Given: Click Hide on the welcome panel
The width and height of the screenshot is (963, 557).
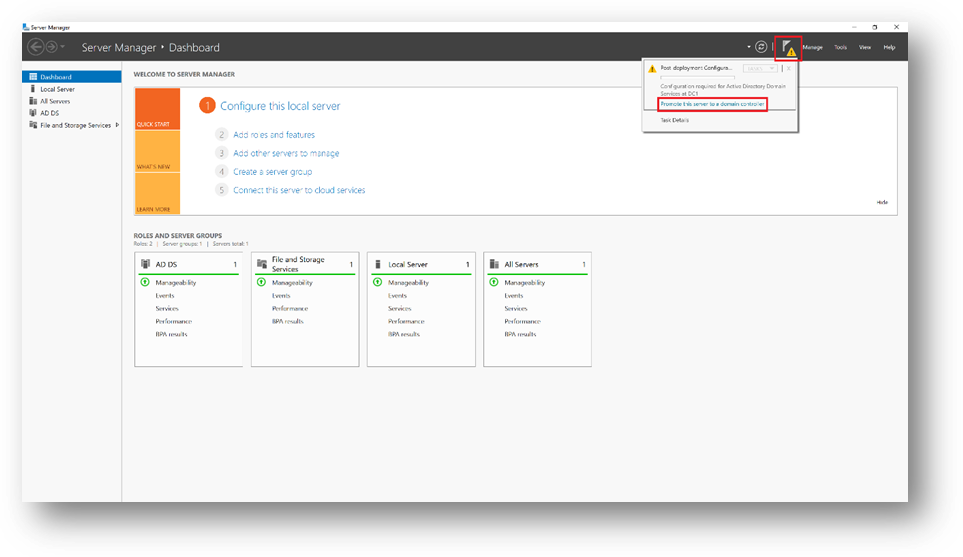Looking at the screenshot, I should pyautogui.click(x=882, y=202).
